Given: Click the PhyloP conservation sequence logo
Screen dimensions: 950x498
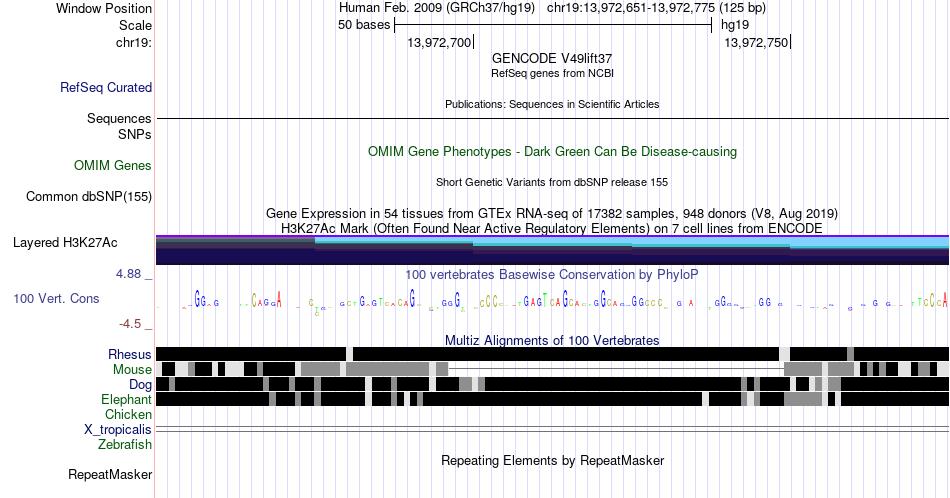Looking at the screenshot, I should coord(552,300).
